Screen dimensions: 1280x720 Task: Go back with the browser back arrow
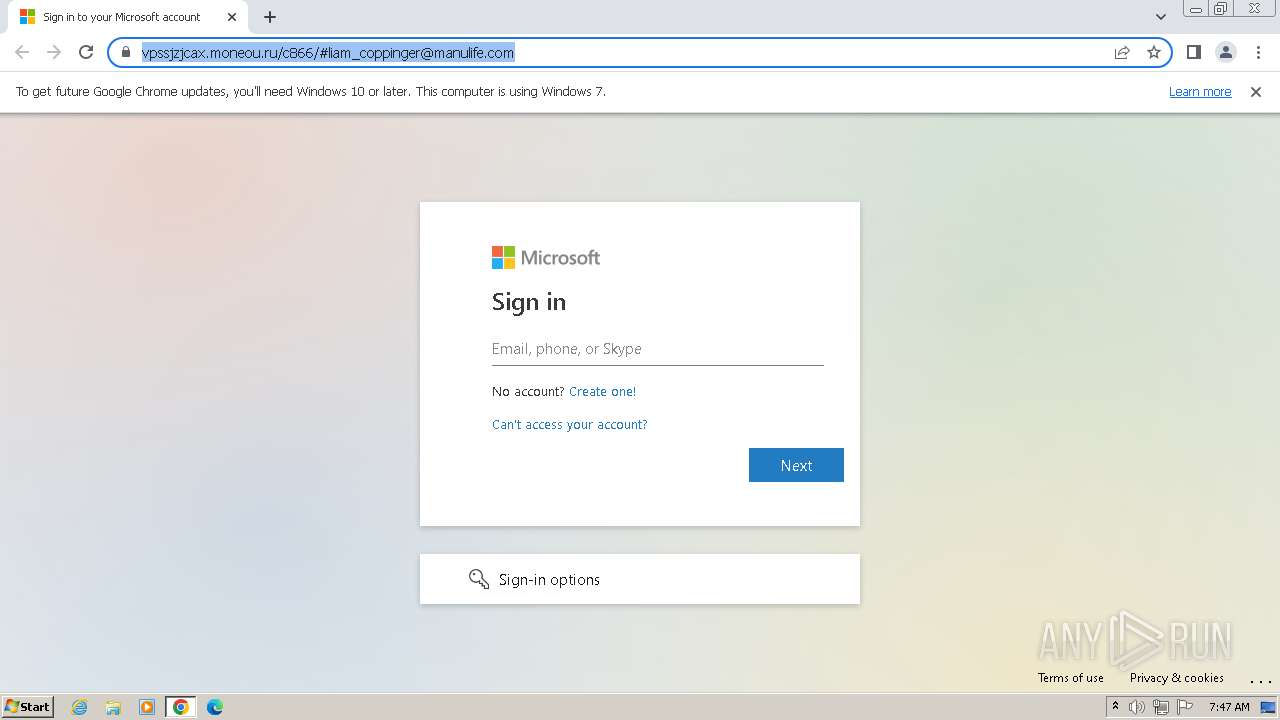coord(22,52)
